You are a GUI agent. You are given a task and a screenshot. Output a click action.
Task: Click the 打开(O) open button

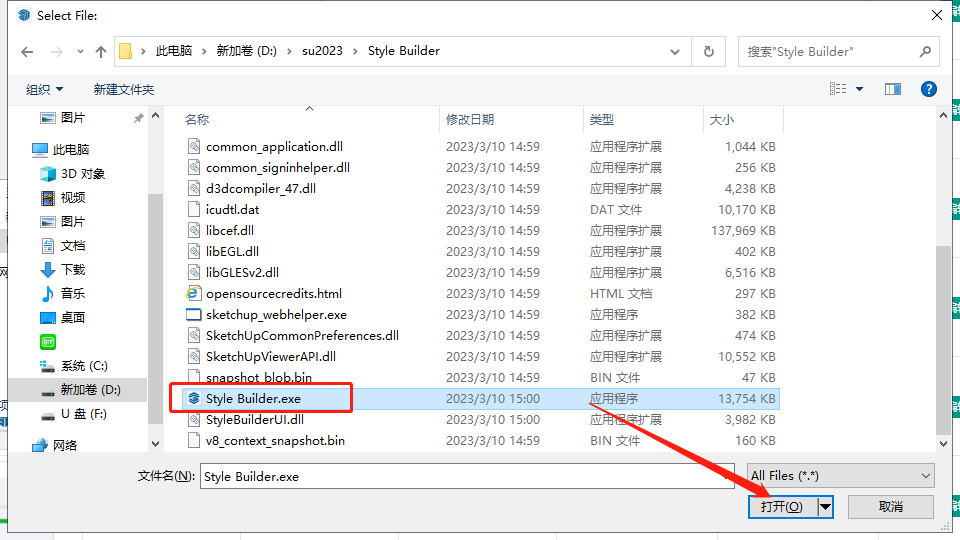tap(781, 507)
